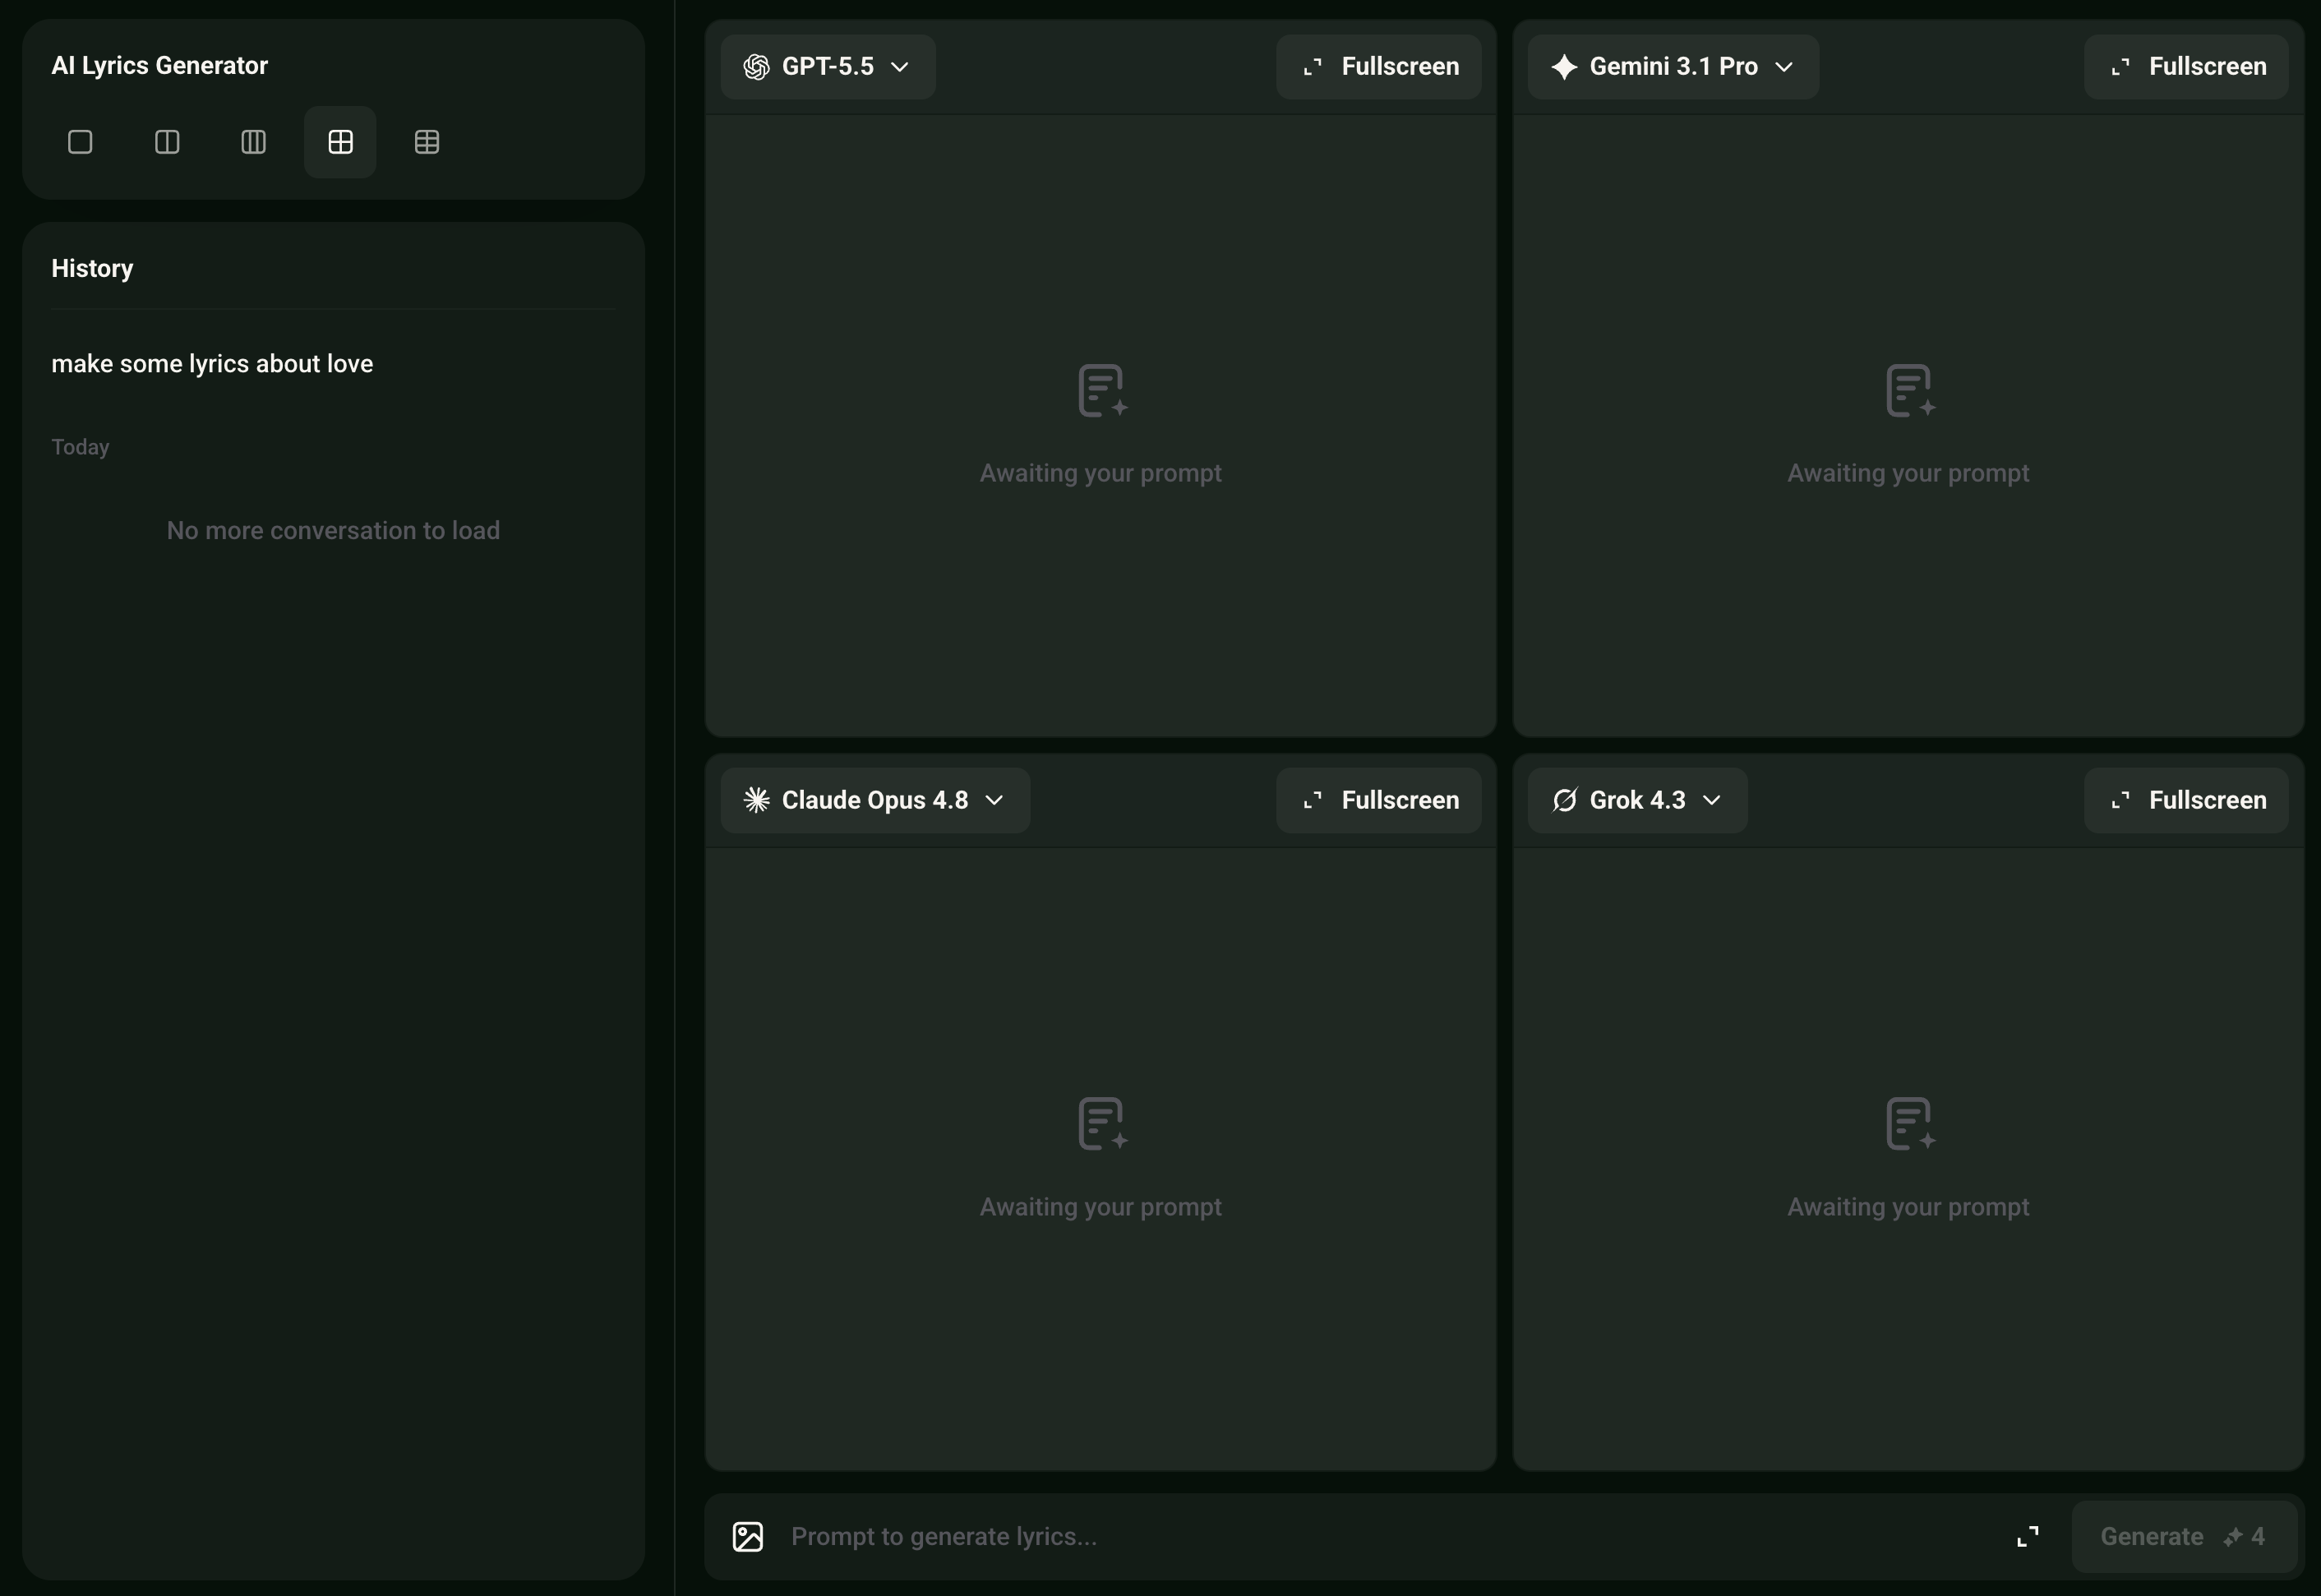Screen dimensions: 2321x1596
Task: Switch to the six-panel grid layout
Action: [x=427, y=142]
